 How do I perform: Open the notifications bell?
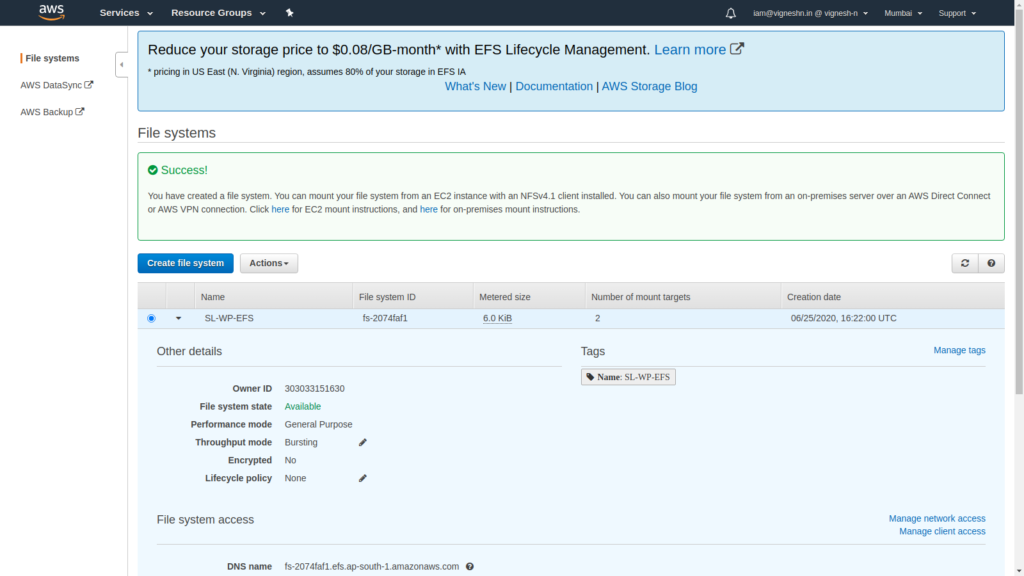coord(730,13)
